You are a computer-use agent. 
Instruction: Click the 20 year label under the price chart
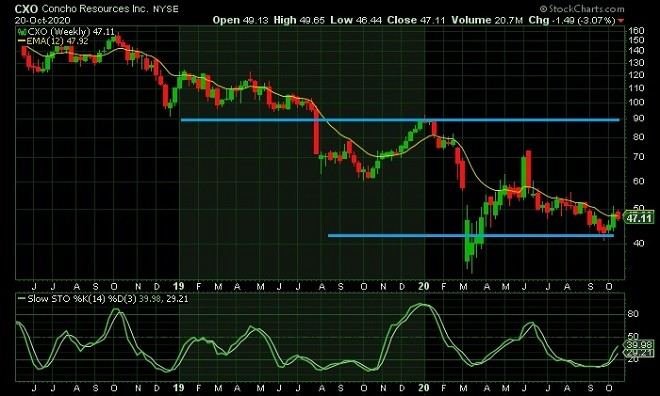click(424, 287)
